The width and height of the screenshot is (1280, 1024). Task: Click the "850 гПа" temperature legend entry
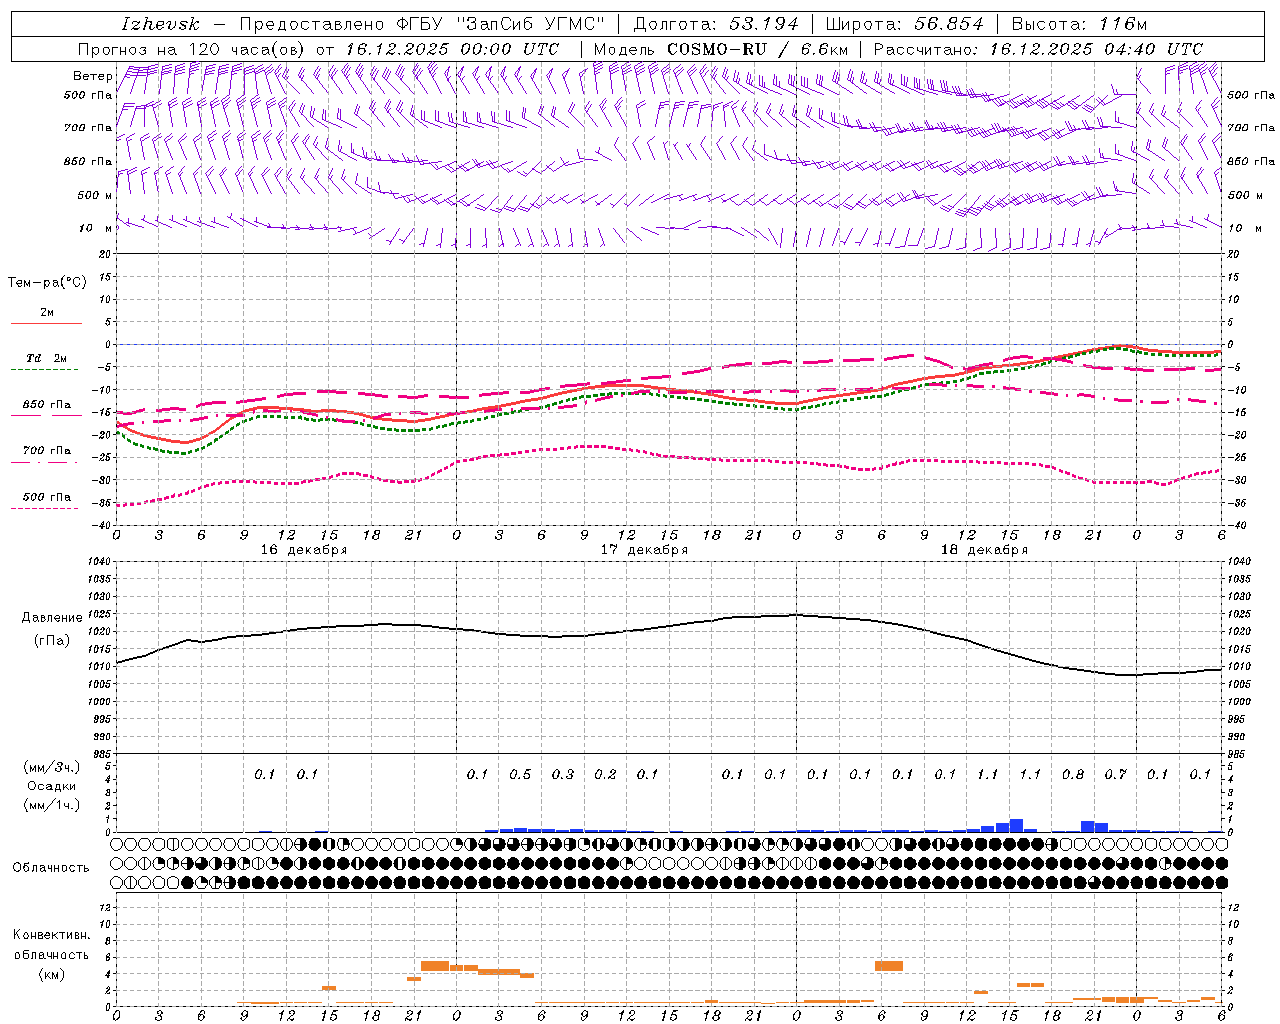click(46, 405)
